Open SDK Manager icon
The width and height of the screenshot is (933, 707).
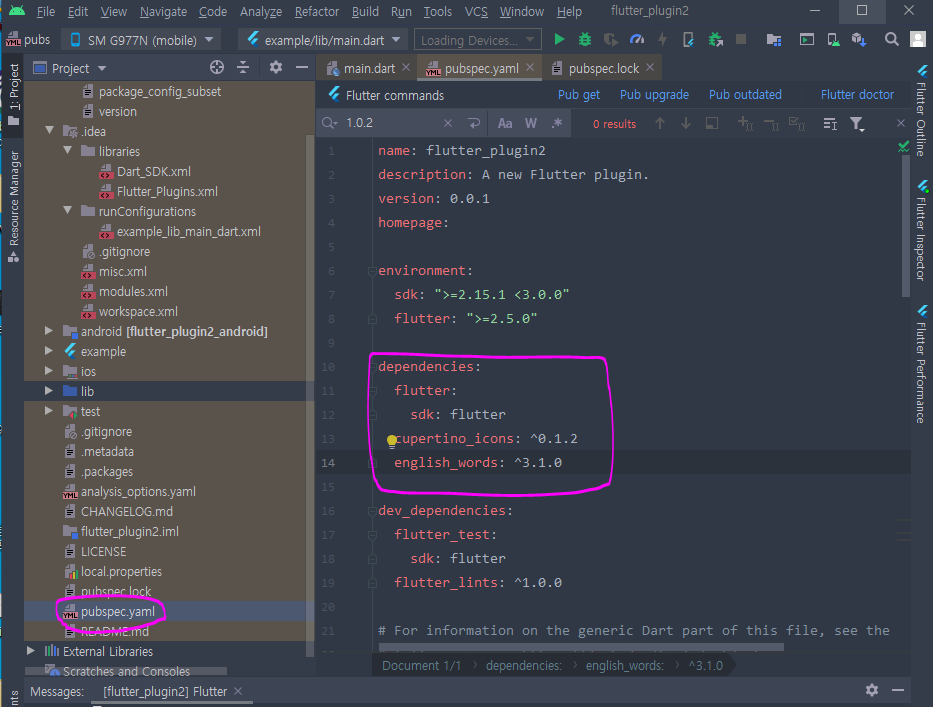(x=859, y=40)
